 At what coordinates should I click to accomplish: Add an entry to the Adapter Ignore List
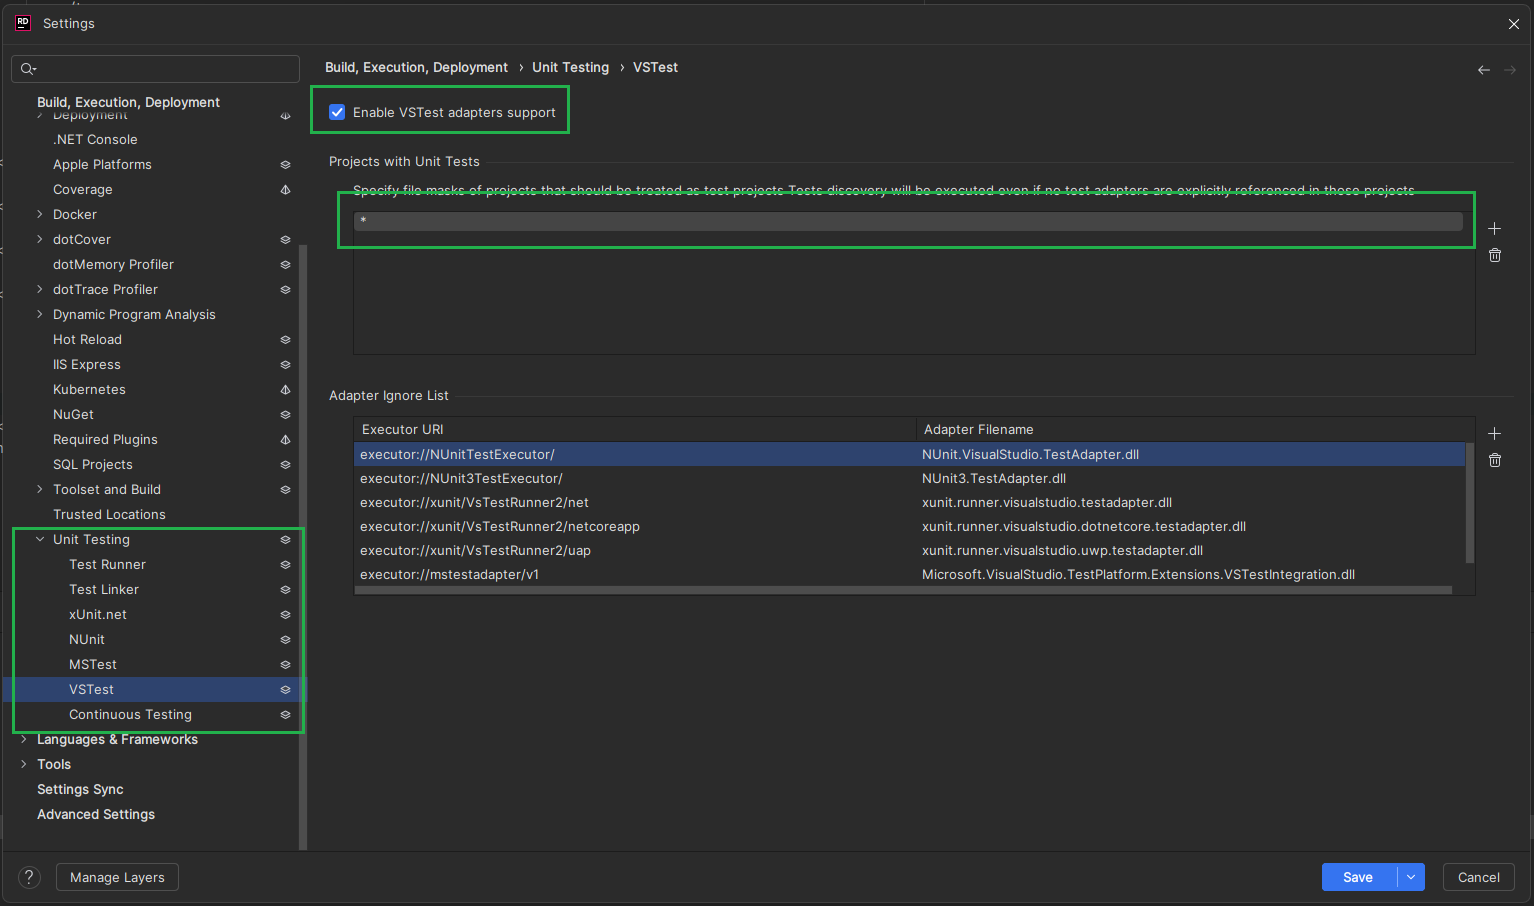(x=1494, y=433)
